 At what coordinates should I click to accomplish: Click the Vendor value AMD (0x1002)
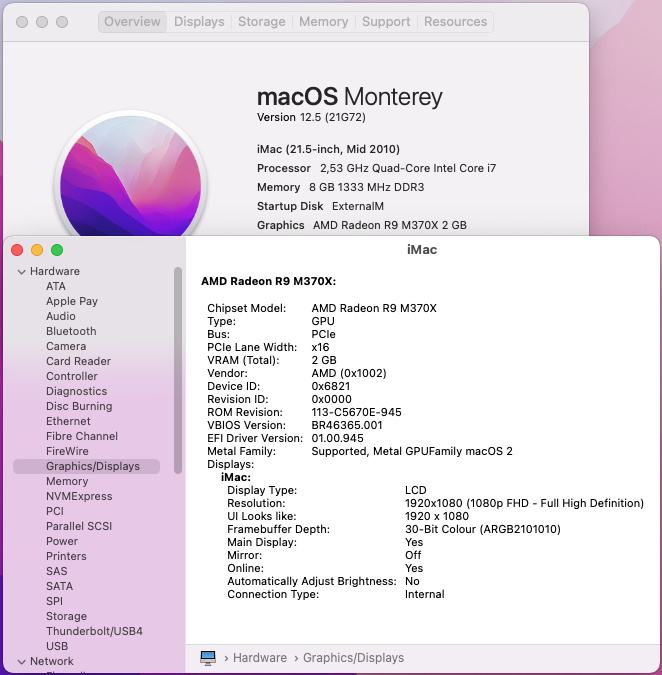(349, 373)
